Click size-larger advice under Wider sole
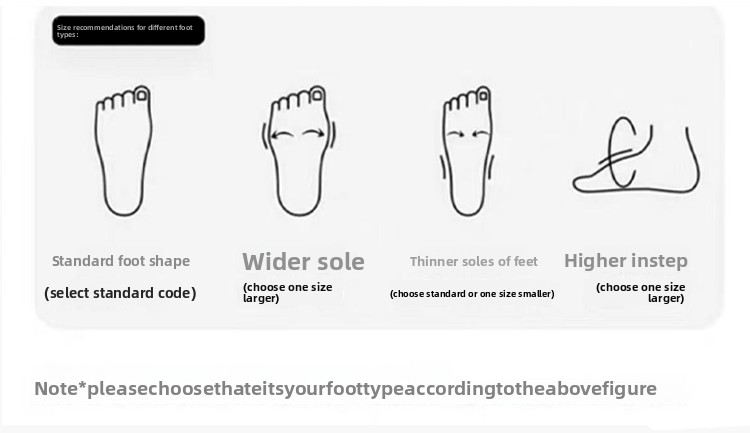Viewport: 750px width, 433px height. [x=287, y=293]
